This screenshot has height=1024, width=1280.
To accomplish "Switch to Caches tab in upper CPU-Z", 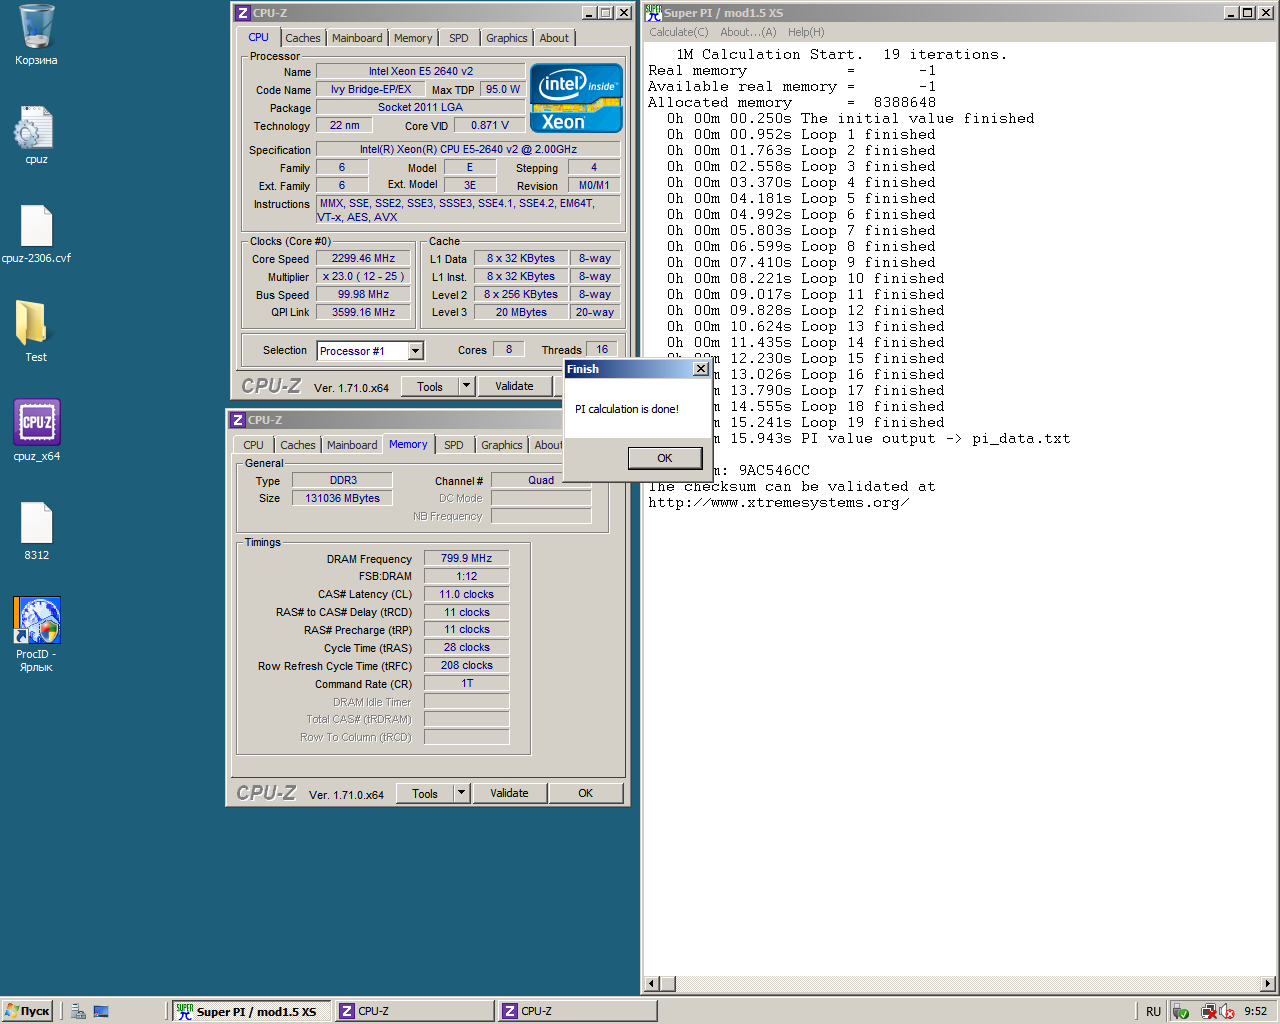I will (303, 38).
